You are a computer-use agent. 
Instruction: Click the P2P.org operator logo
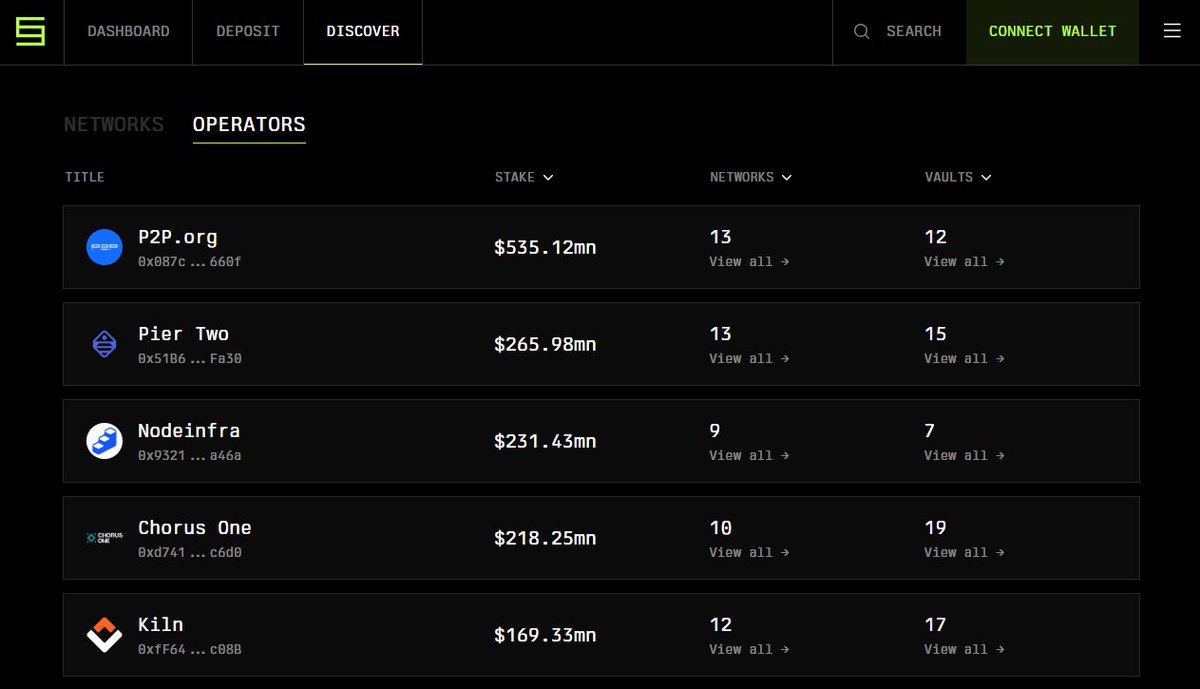[x=104, y=247]
